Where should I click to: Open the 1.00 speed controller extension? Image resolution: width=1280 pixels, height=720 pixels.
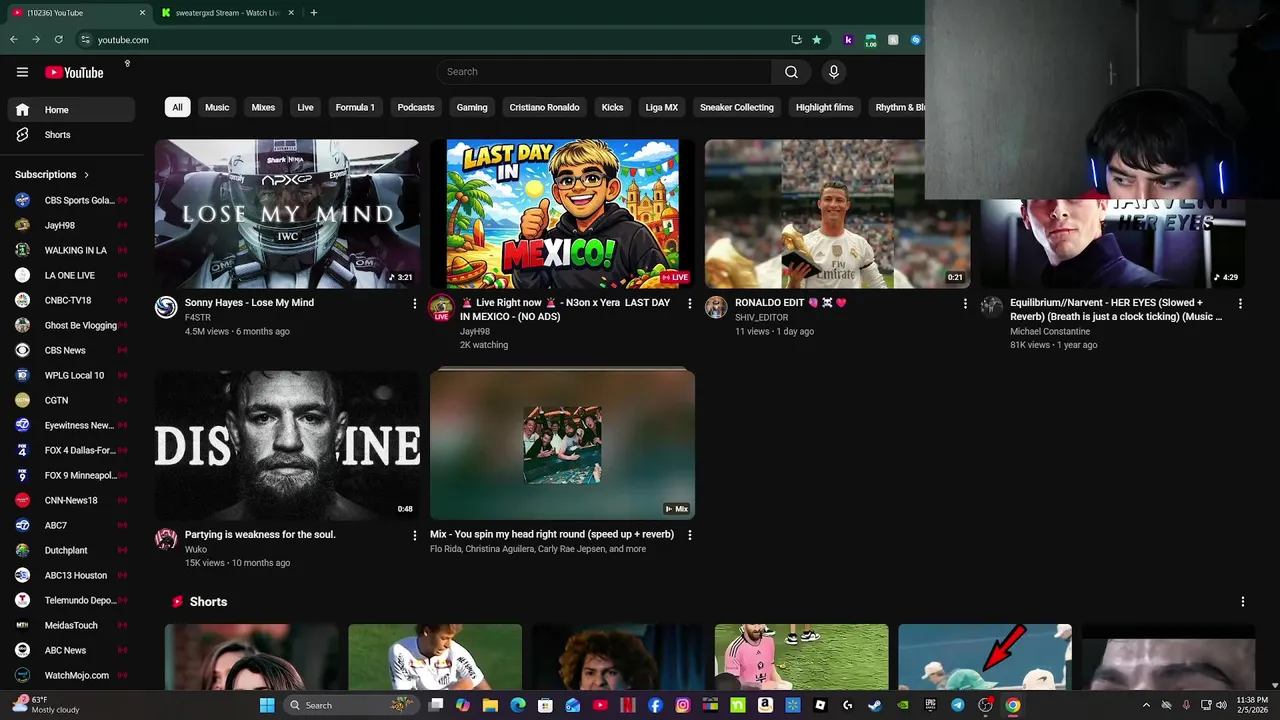coord(870,40)
